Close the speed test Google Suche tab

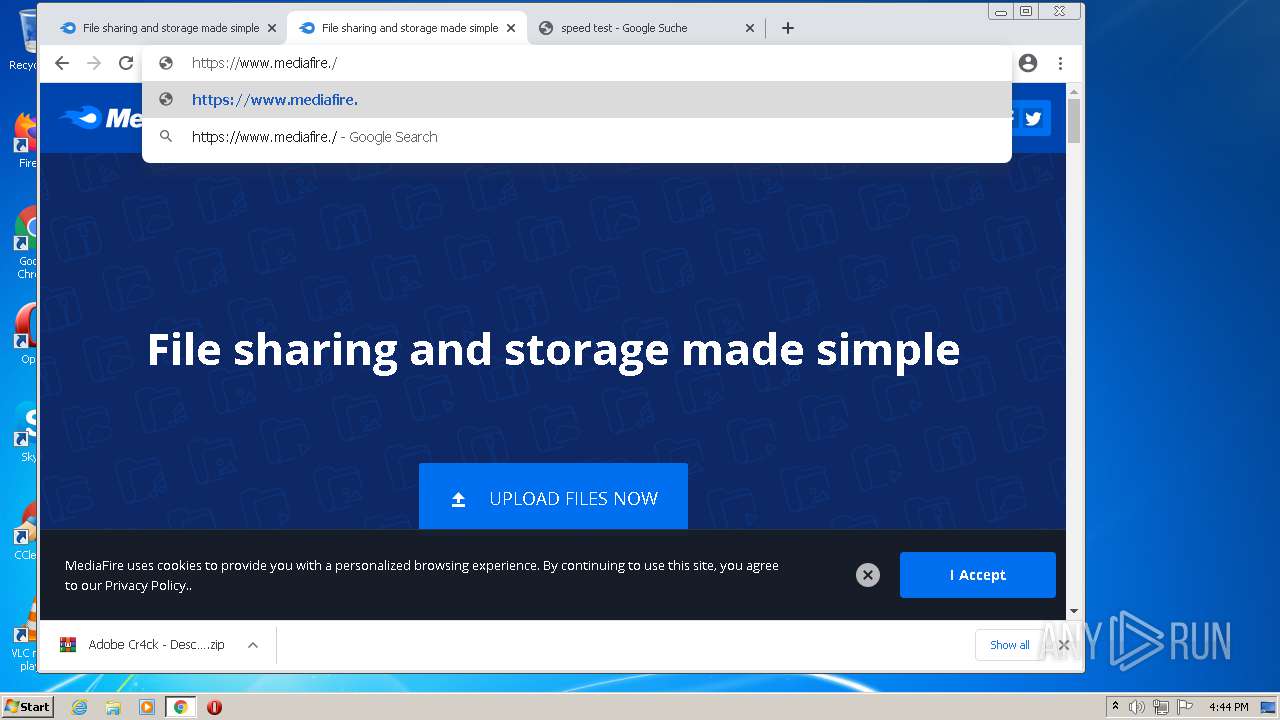point(750,28)
